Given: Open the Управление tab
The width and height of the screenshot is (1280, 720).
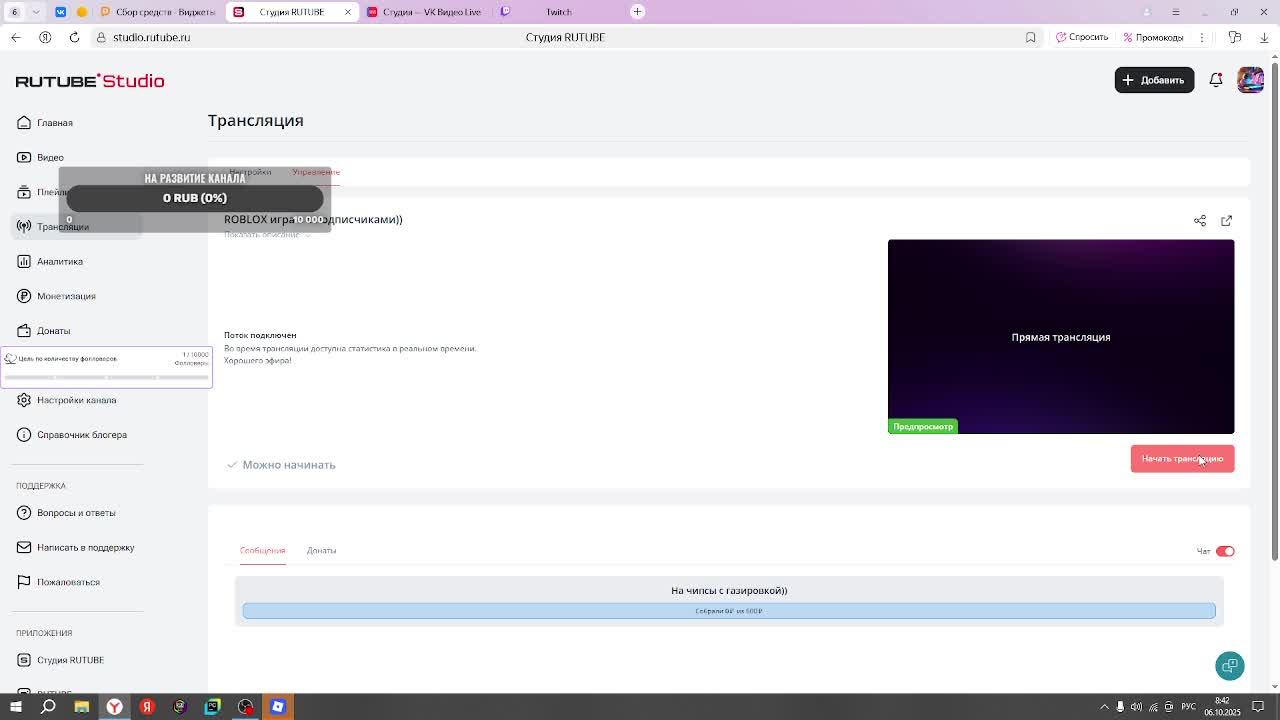Looking at the screenshot, I should click(x=316, y=172).
